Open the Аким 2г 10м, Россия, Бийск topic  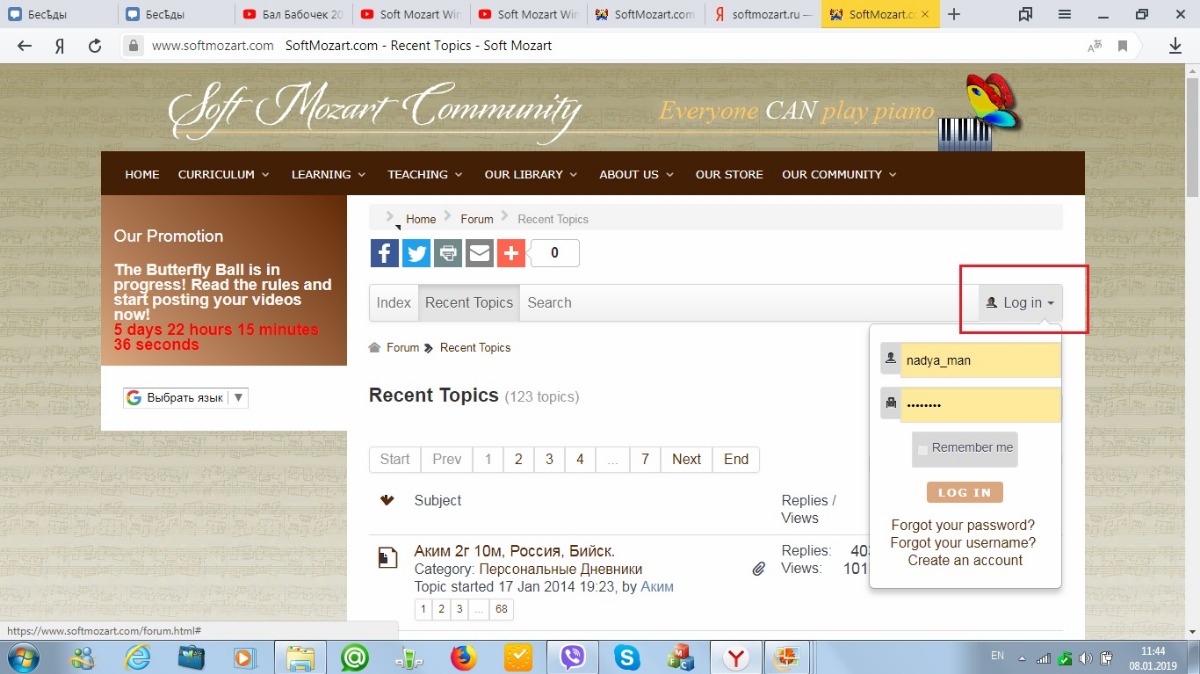pos(514,551)
